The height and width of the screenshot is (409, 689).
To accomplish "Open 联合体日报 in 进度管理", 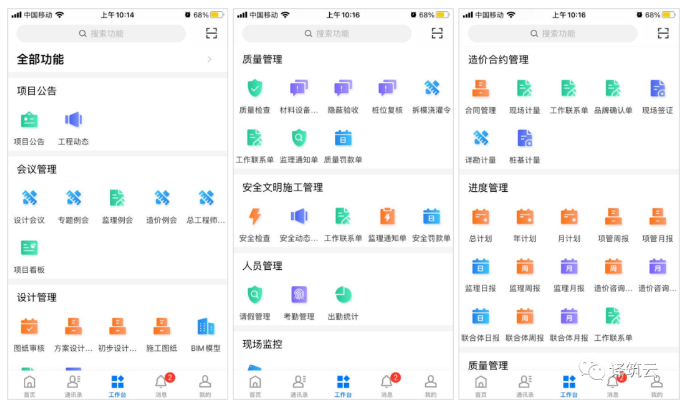I will click(481, 316).
